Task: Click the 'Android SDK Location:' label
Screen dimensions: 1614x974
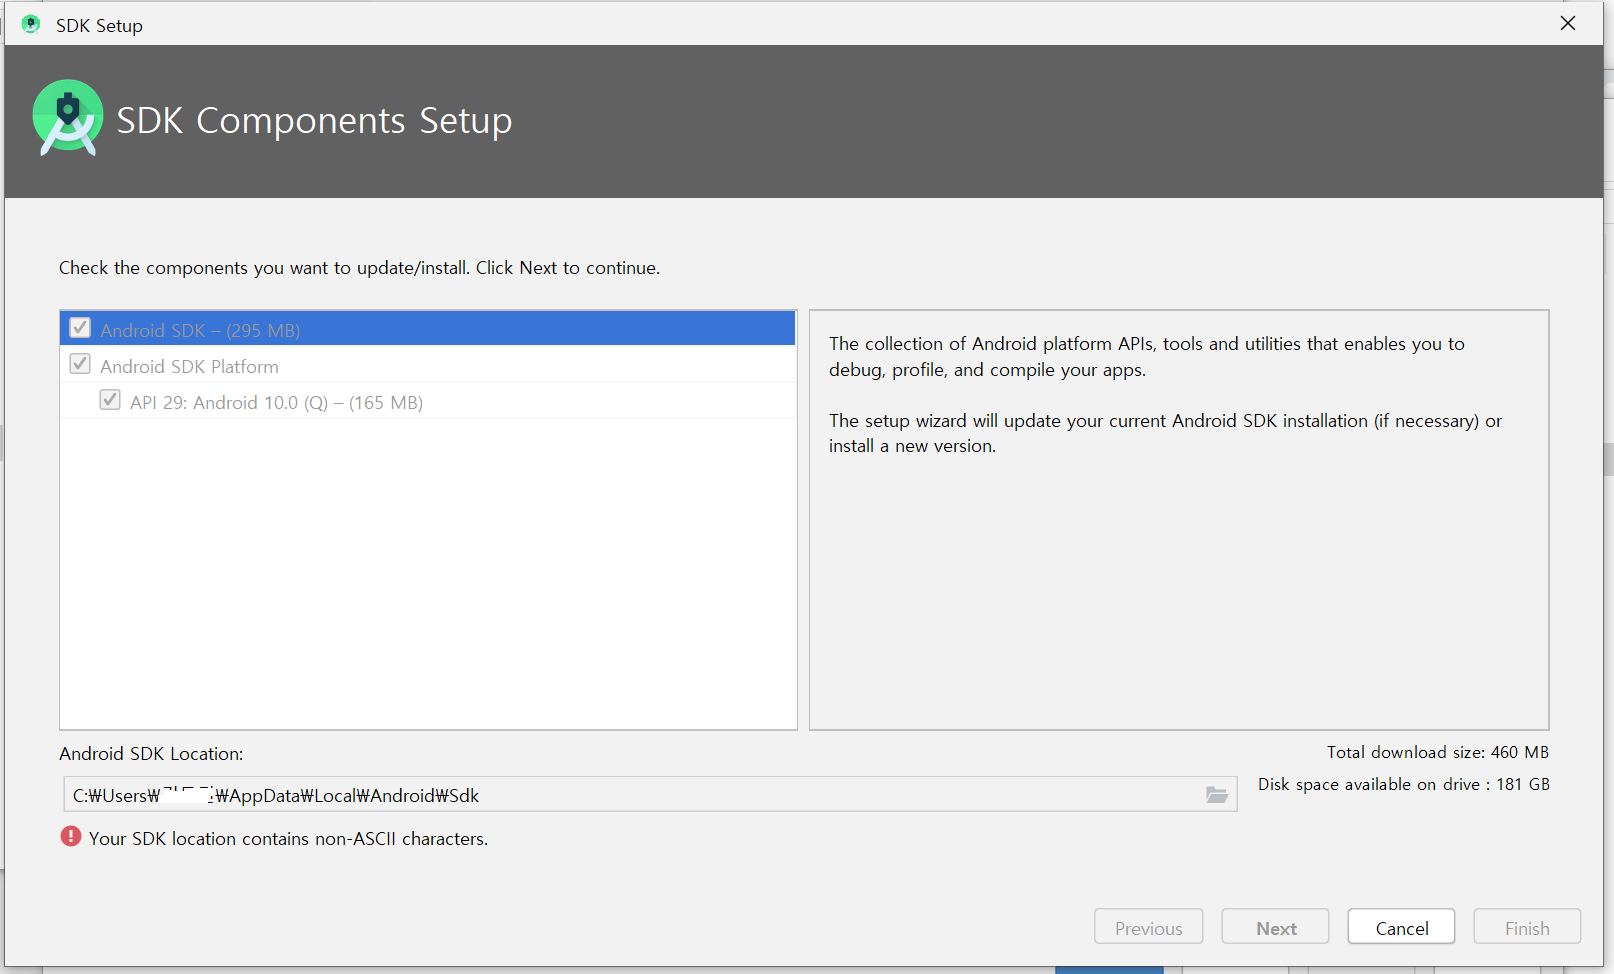Action: click(151, 754)
